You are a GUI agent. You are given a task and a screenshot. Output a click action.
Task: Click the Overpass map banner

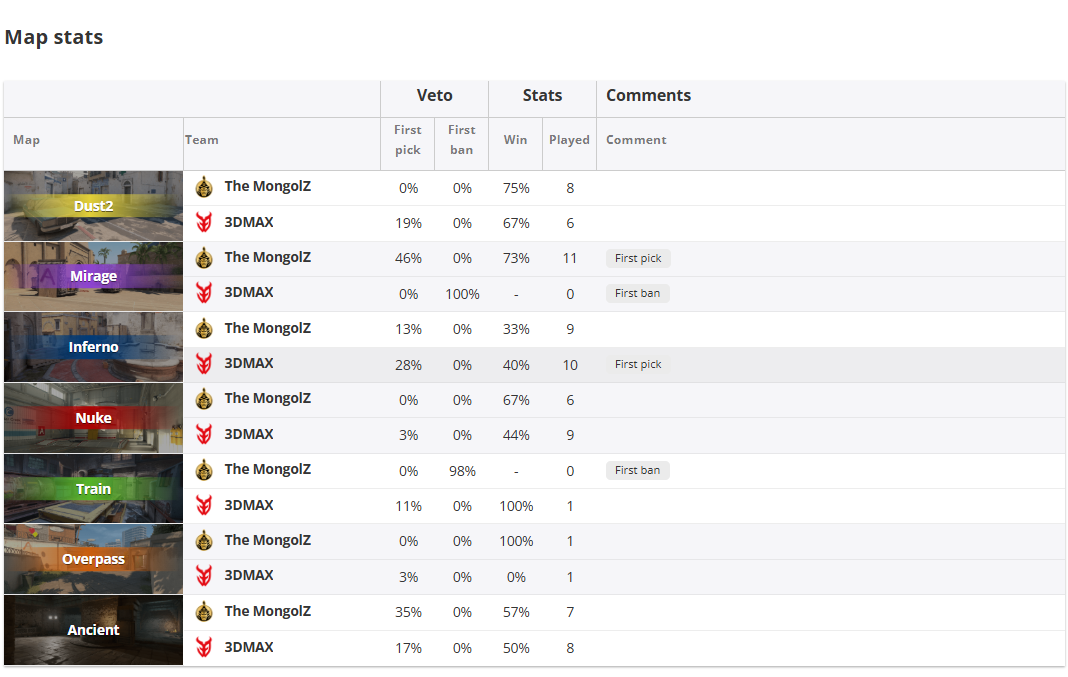point(93,559)
